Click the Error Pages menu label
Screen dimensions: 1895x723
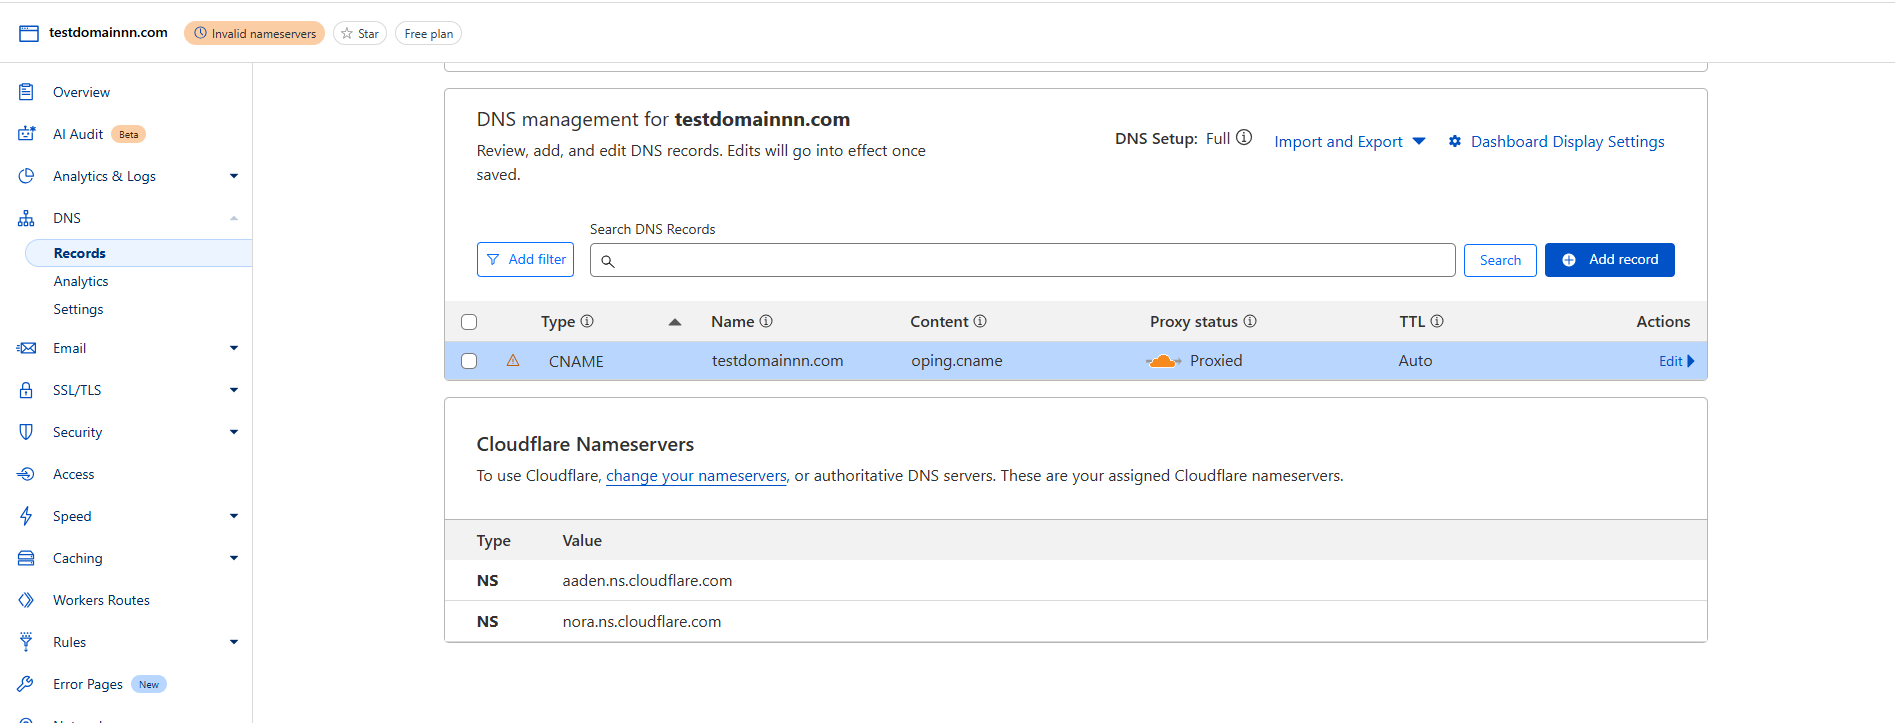pyautogui.click(x=88, y=684)
